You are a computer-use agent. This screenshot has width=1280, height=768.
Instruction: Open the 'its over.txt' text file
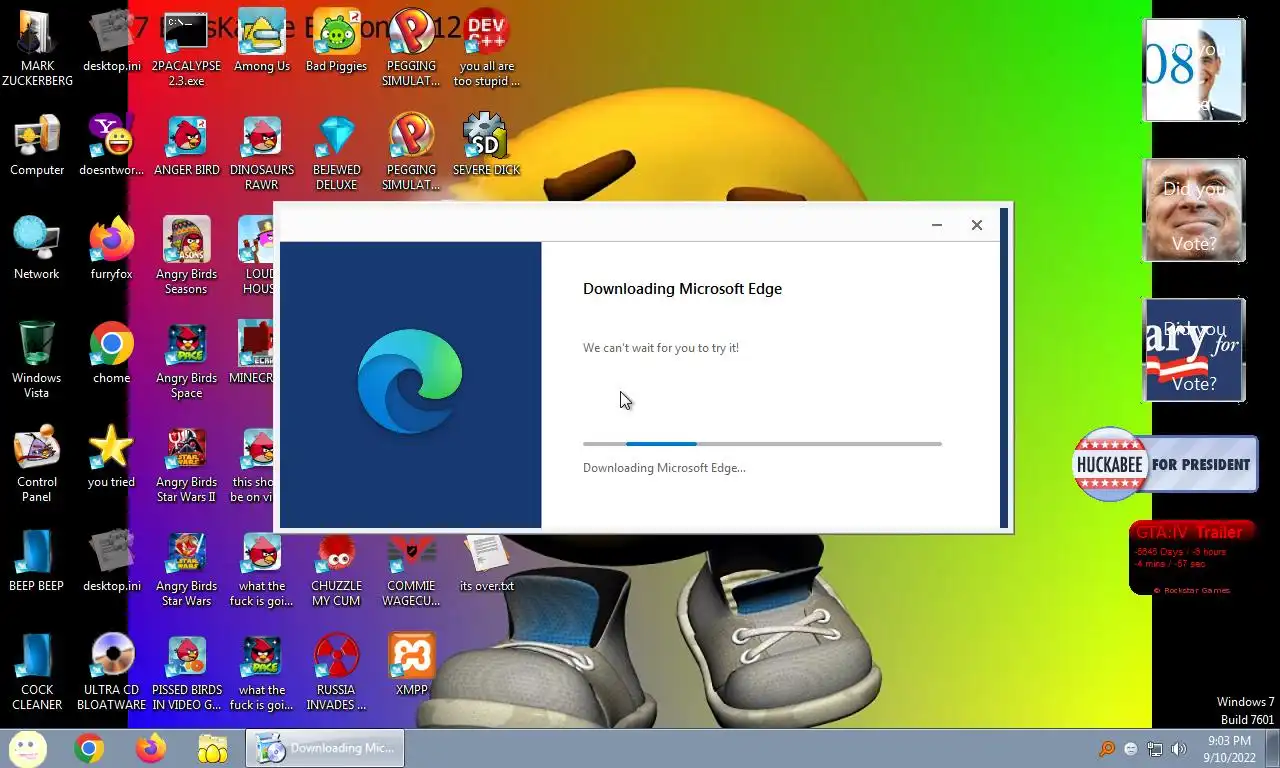click(x=486, y=560)
